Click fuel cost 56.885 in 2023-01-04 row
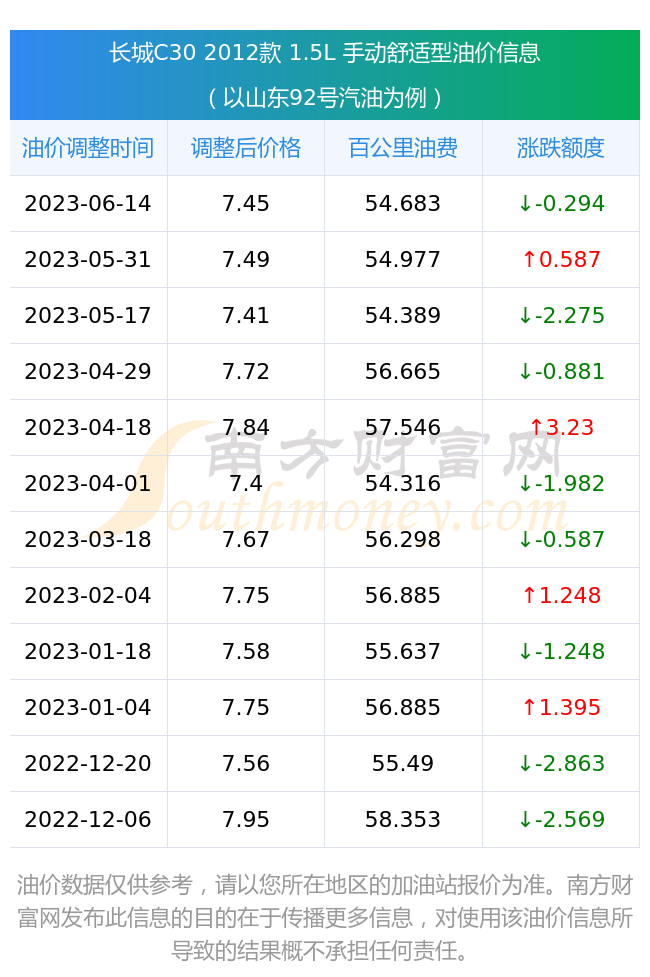 click(403, 708)
